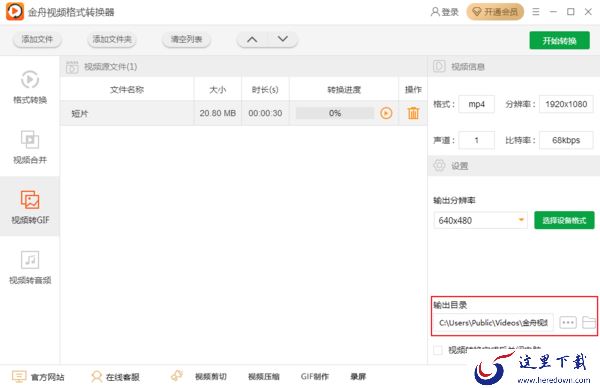Open the 输出分辨率 640x480 dropdown
This screenshot has width=600, height=388.
click(480, 220)
